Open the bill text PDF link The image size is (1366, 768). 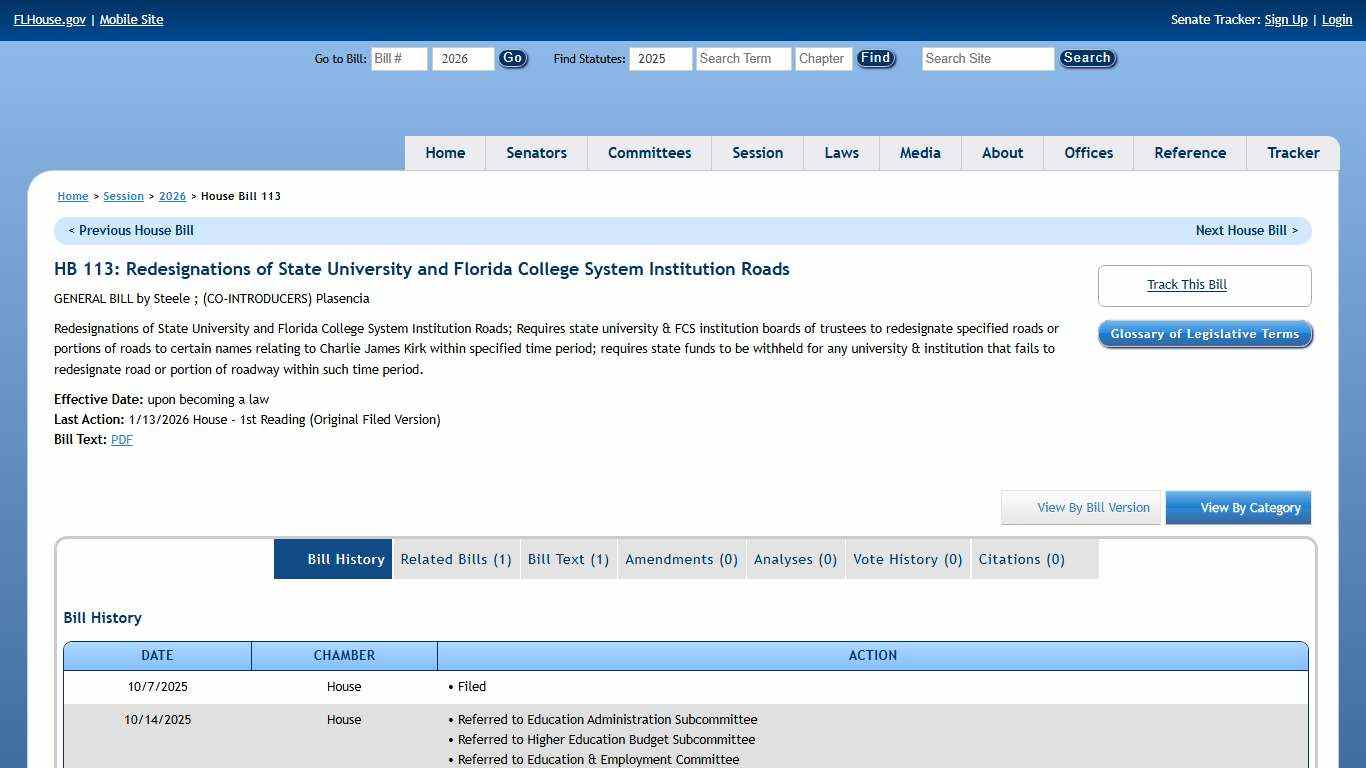tap(122, 440)
